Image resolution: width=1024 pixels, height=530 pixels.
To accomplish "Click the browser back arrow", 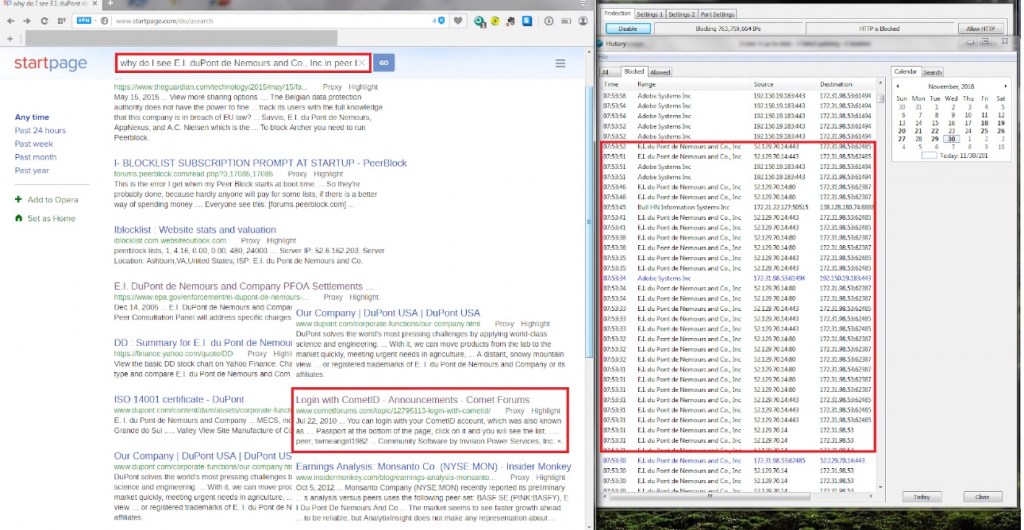I will 10,20.
